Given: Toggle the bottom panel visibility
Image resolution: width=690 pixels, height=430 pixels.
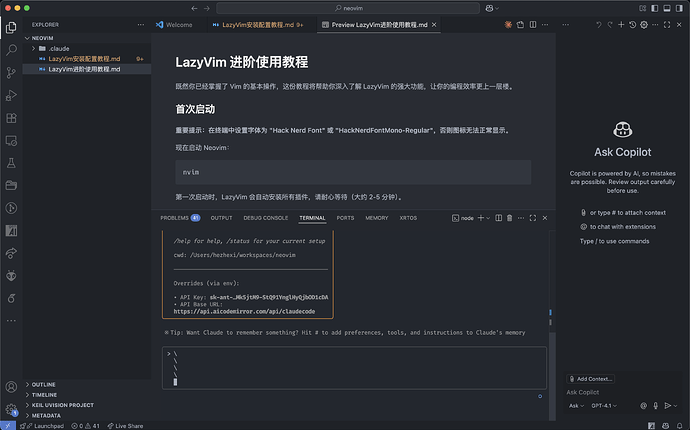Looking at the screenshot, I should pos(667,8).
